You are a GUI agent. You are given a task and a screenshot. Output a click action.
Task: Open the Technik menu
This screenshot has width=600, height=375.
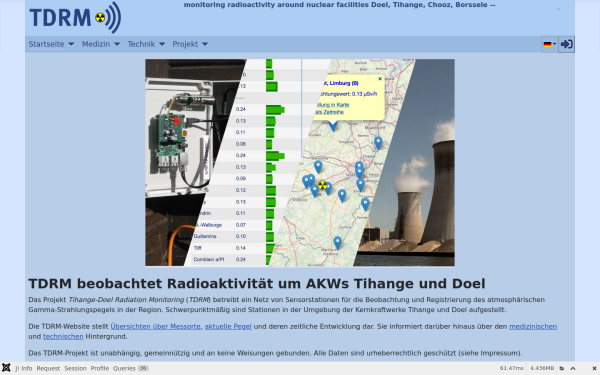pyautogui.click(x=146, y=44)
